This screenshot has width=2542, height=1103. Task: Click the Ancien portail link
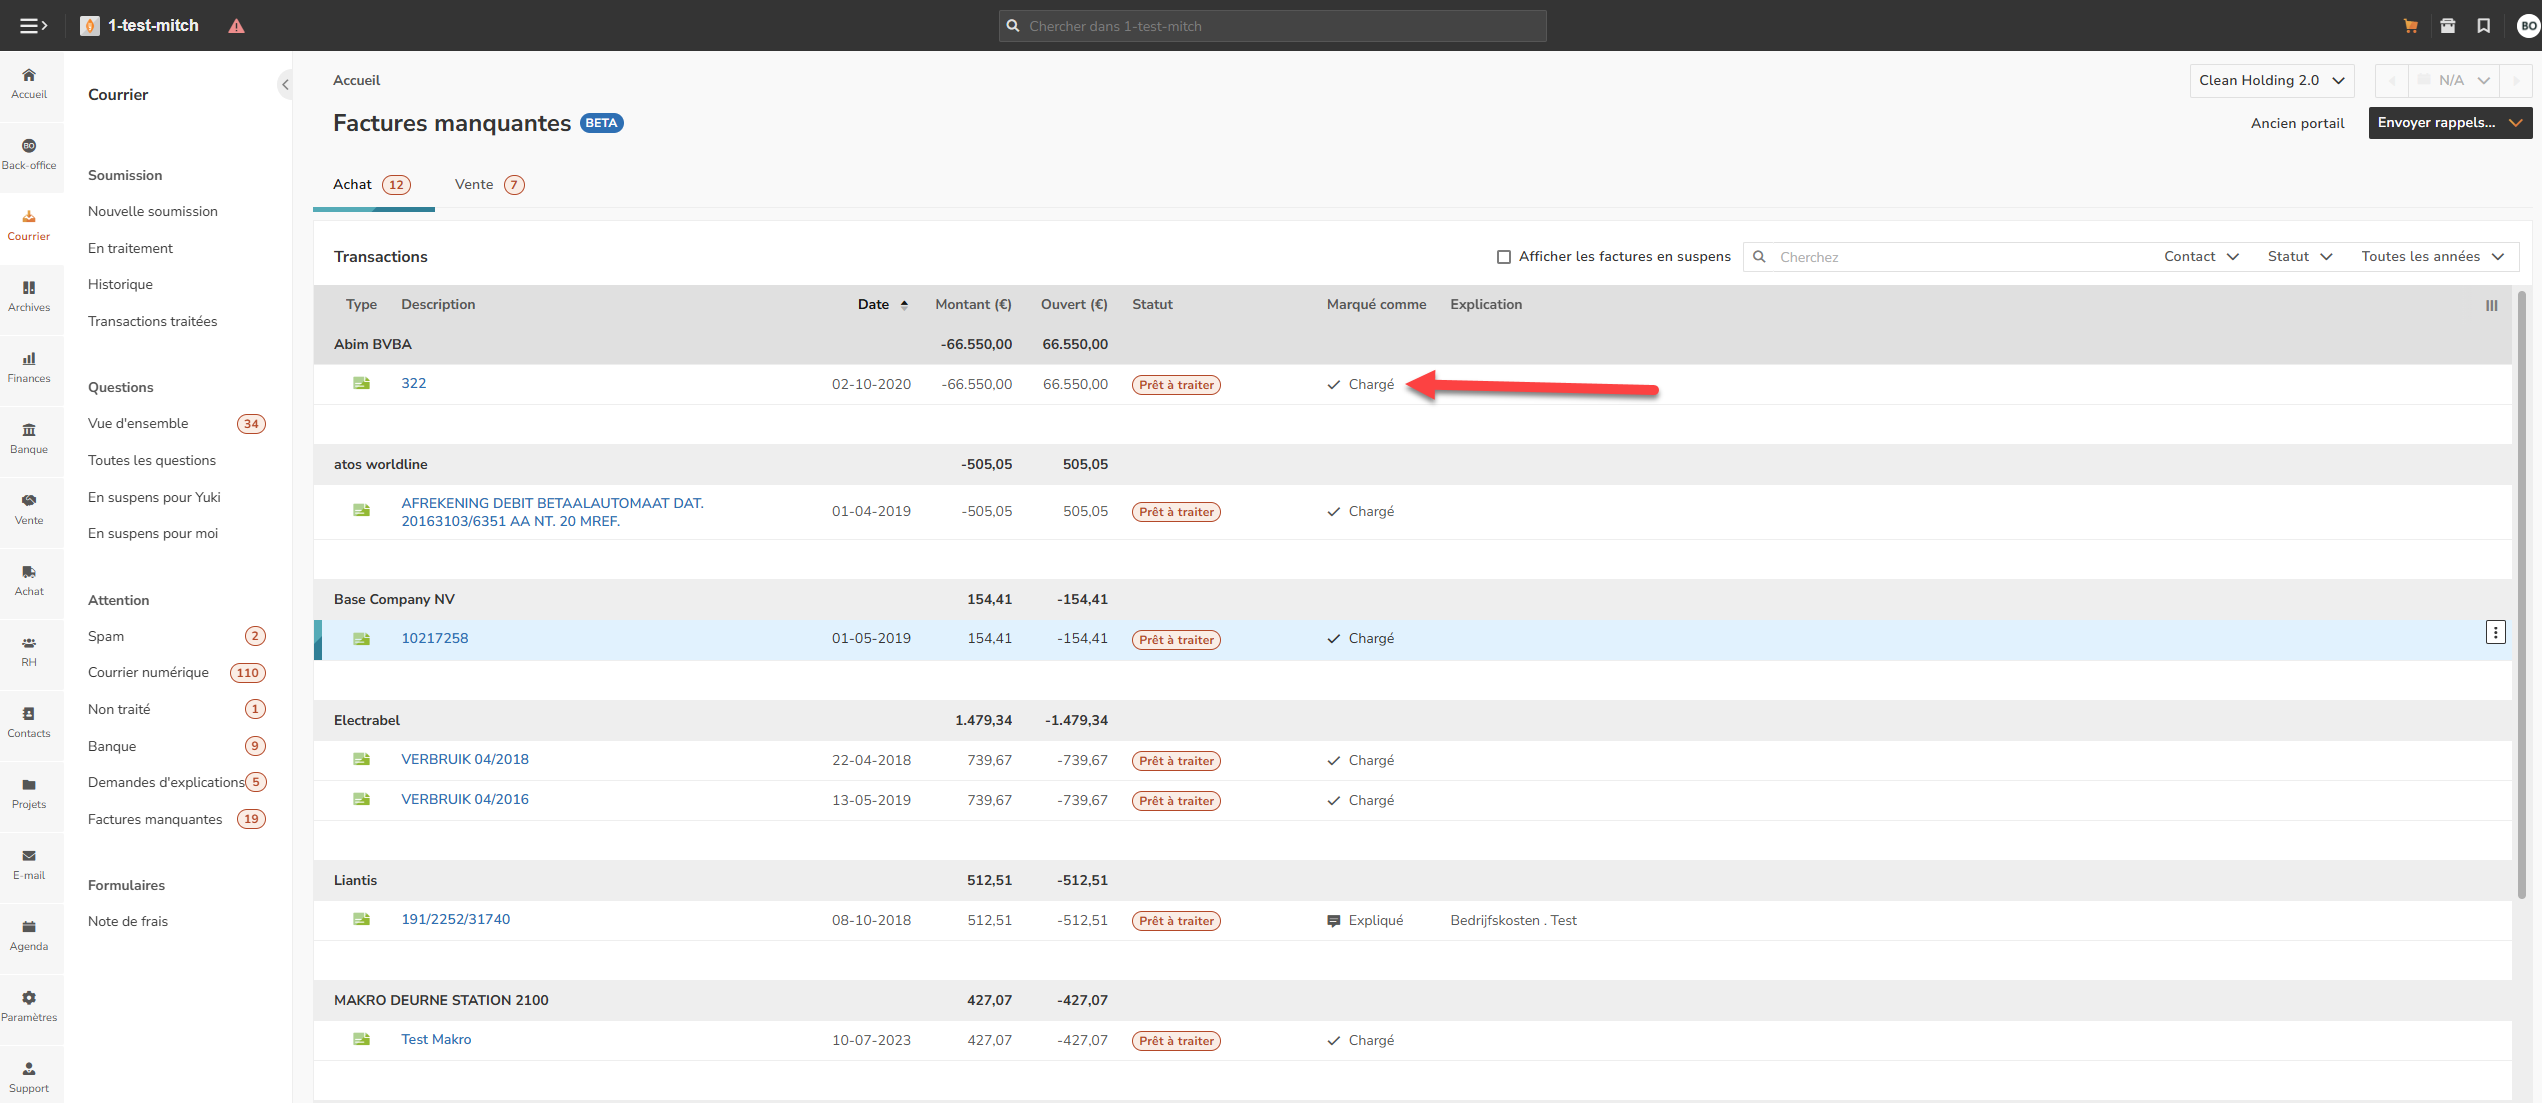pyautogui.click(x=2297, y=124)
